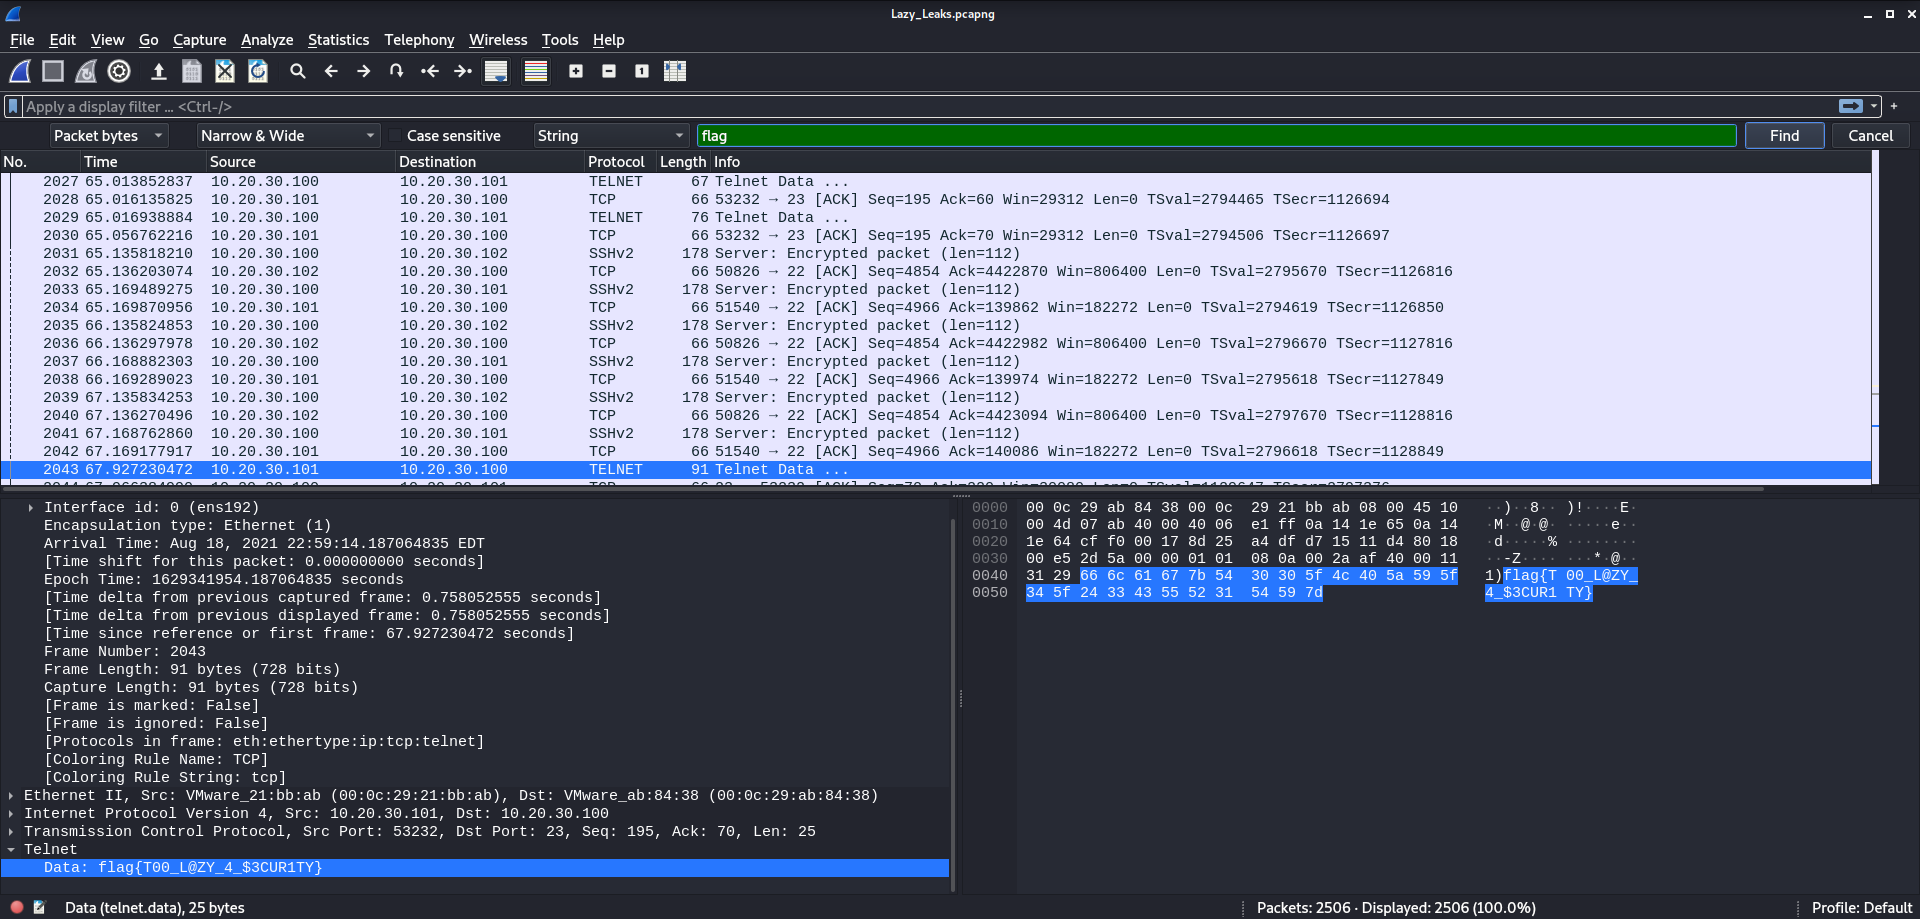This screenshot has width=1920, height=919.
Task: Select packet 2043 TELNET row
Action: coord(936,470)
